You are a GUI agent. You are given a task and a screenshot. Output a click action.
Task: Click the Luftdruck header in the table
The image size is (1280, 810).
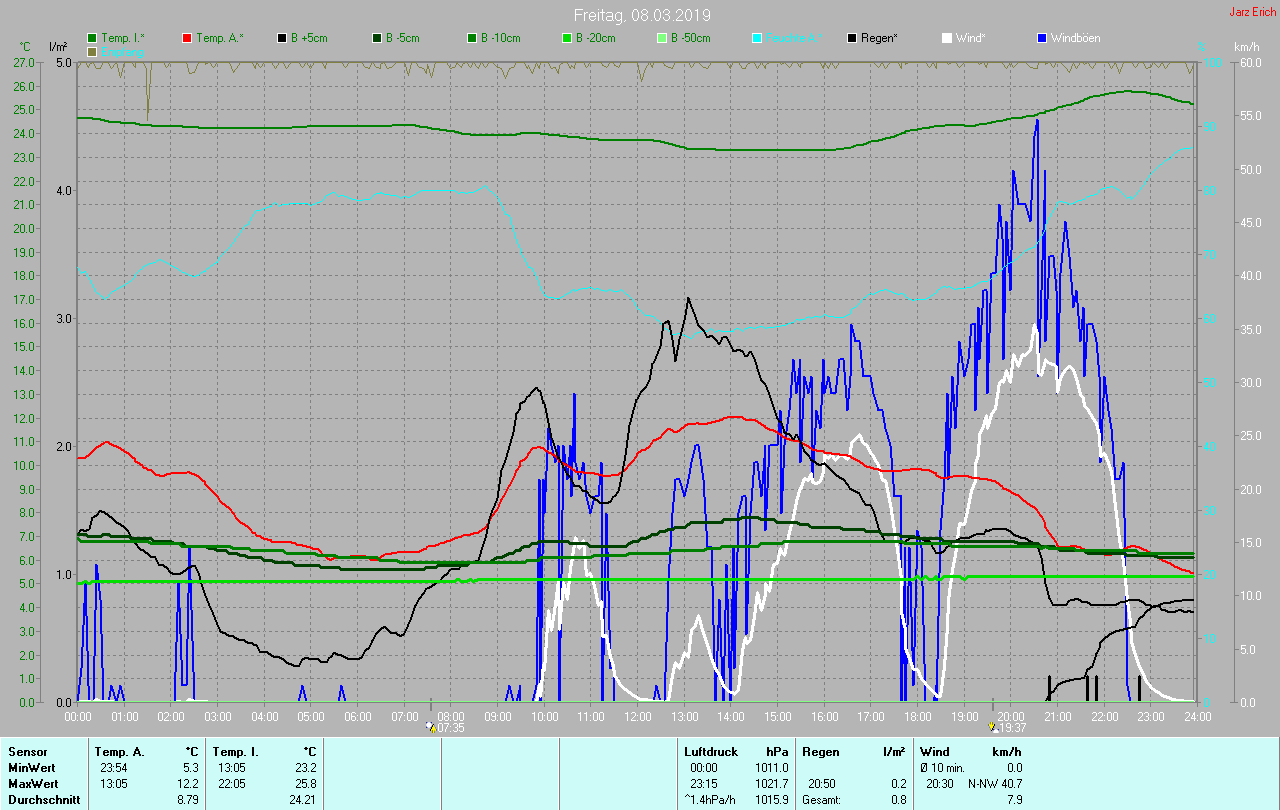click(x=711, y=751)
